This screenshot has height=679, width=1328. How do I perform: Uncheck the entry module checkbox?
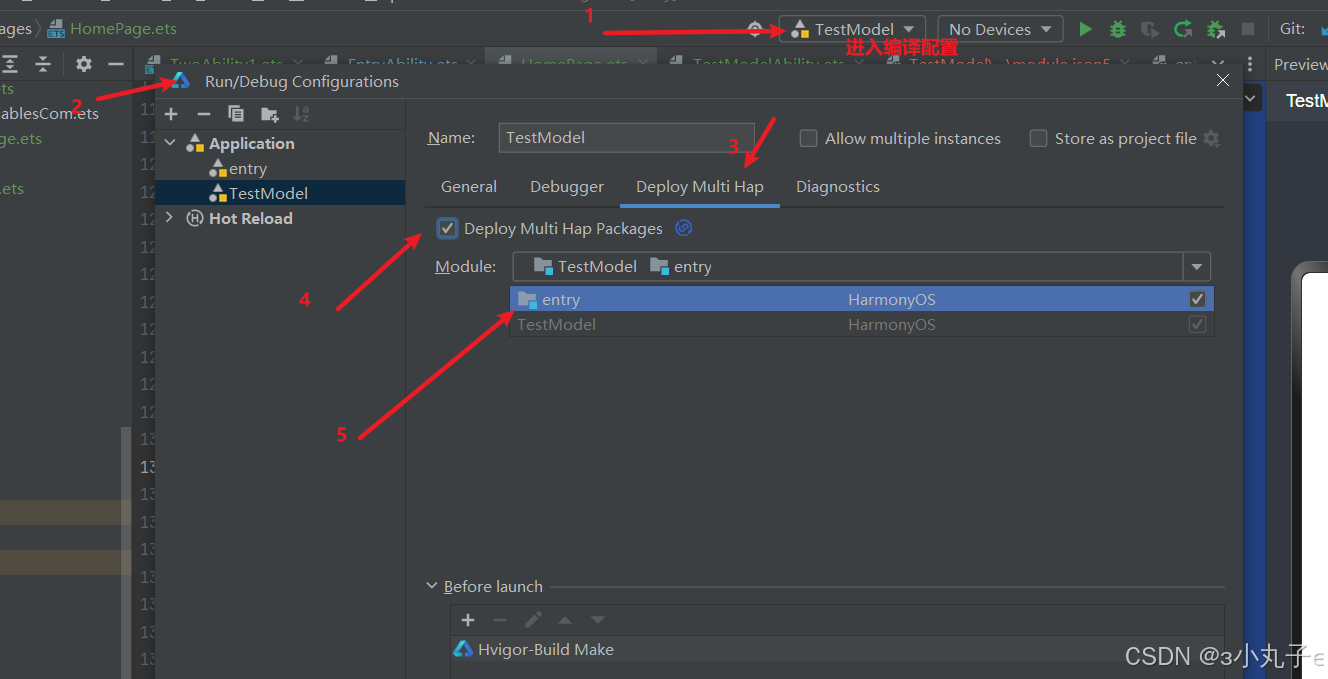pos(1197,299)
